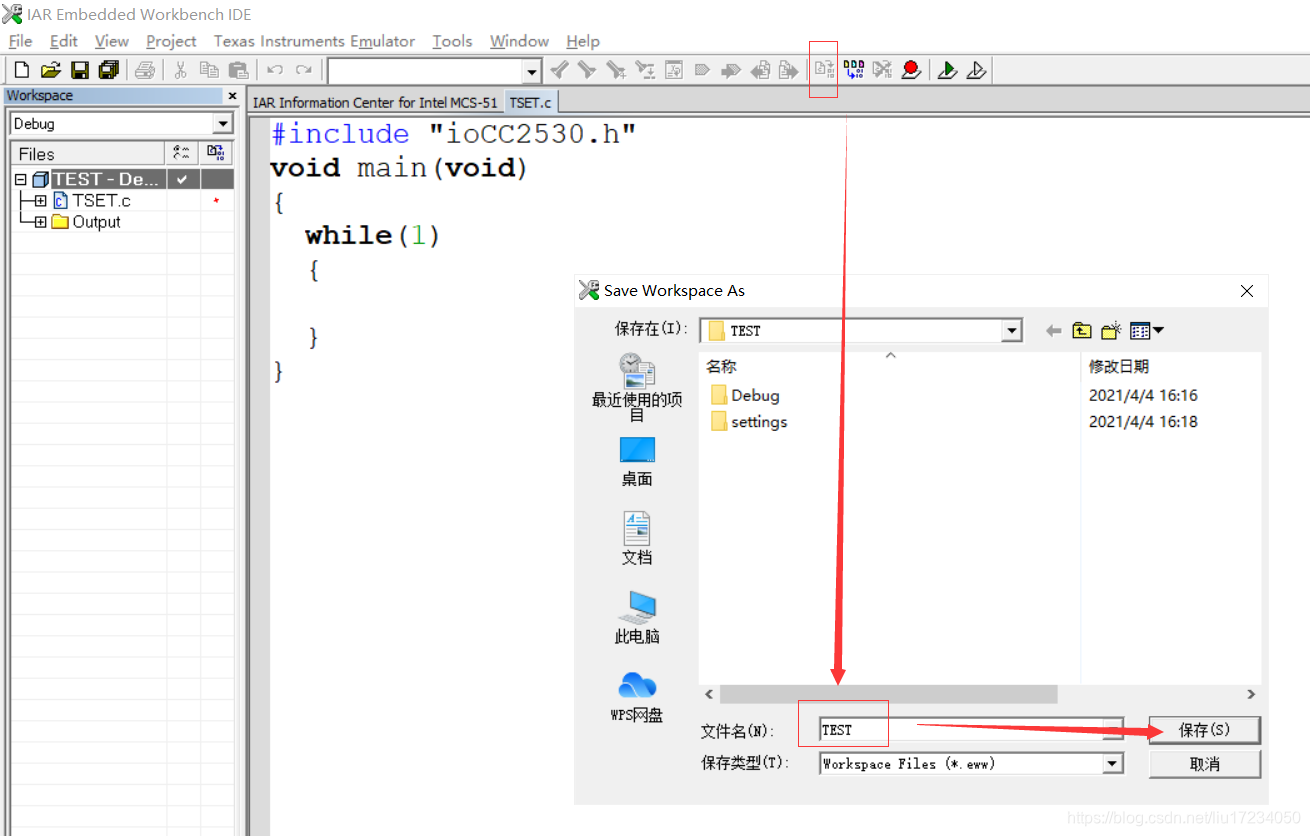Image resolution: width=1310 pixels, height=836 pixels.
Task: Open the file name history dropdown
Action: click(1113, 730)
